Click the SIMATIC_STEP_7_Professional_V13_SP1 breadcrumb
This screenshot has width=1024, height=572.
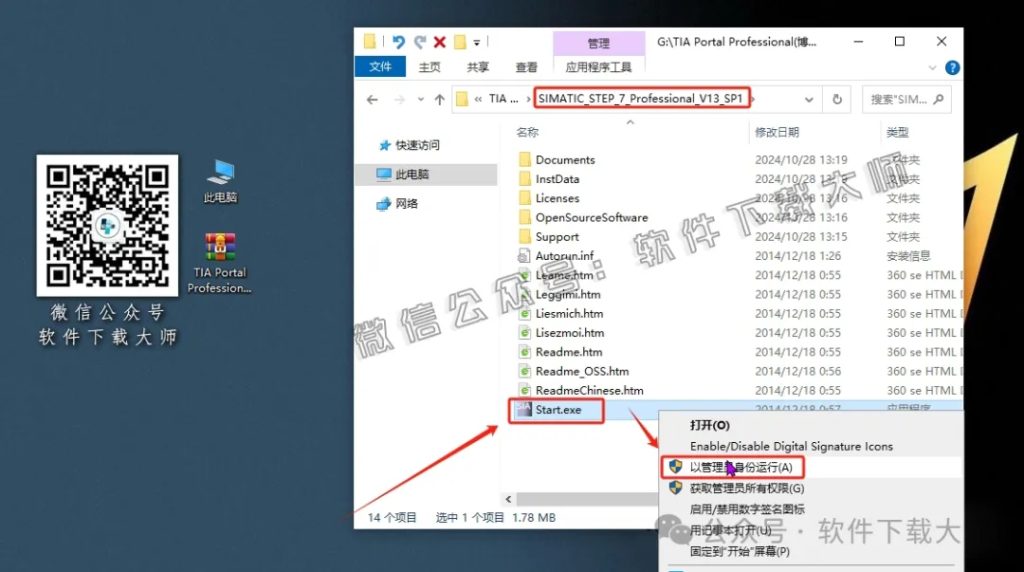(641, 99)
